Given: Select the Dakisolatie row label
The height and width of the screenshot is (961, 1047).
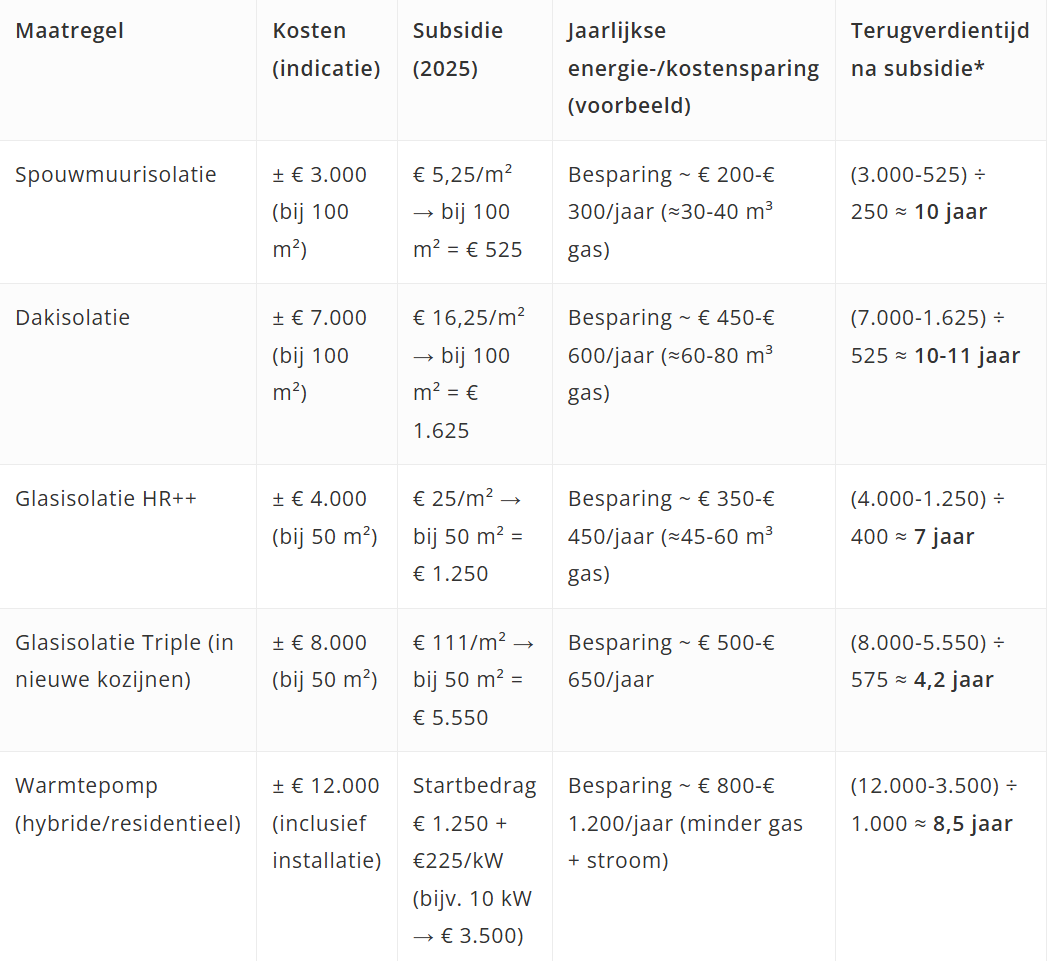Looking at the screenshot, I should (x=73, y=318).
